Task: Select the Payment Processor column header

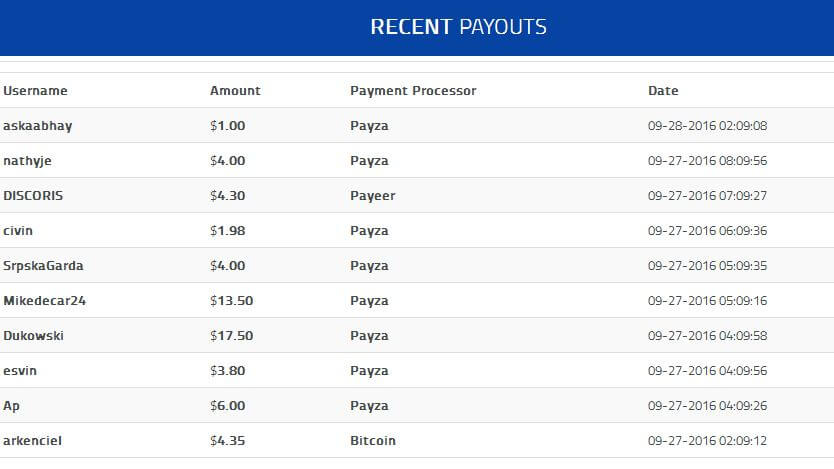Action: (x=413, y=91)
